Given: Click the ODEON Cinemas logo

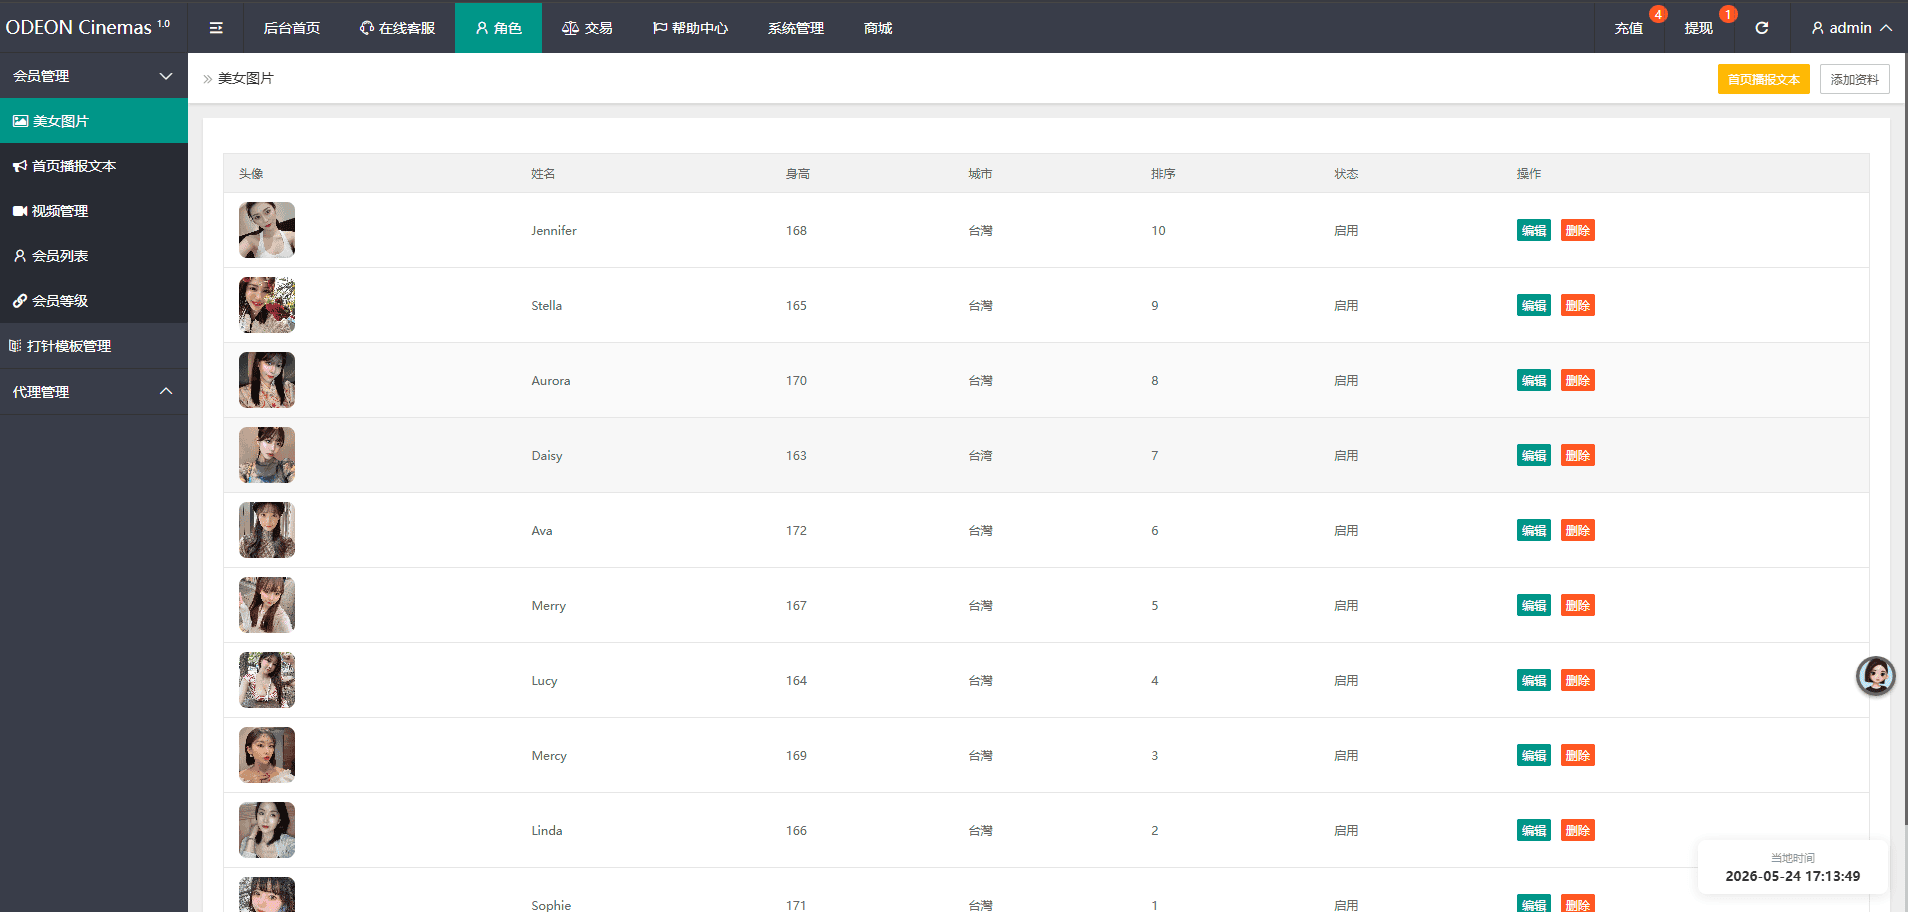Looking at the screenshot, I should (88, 27).
